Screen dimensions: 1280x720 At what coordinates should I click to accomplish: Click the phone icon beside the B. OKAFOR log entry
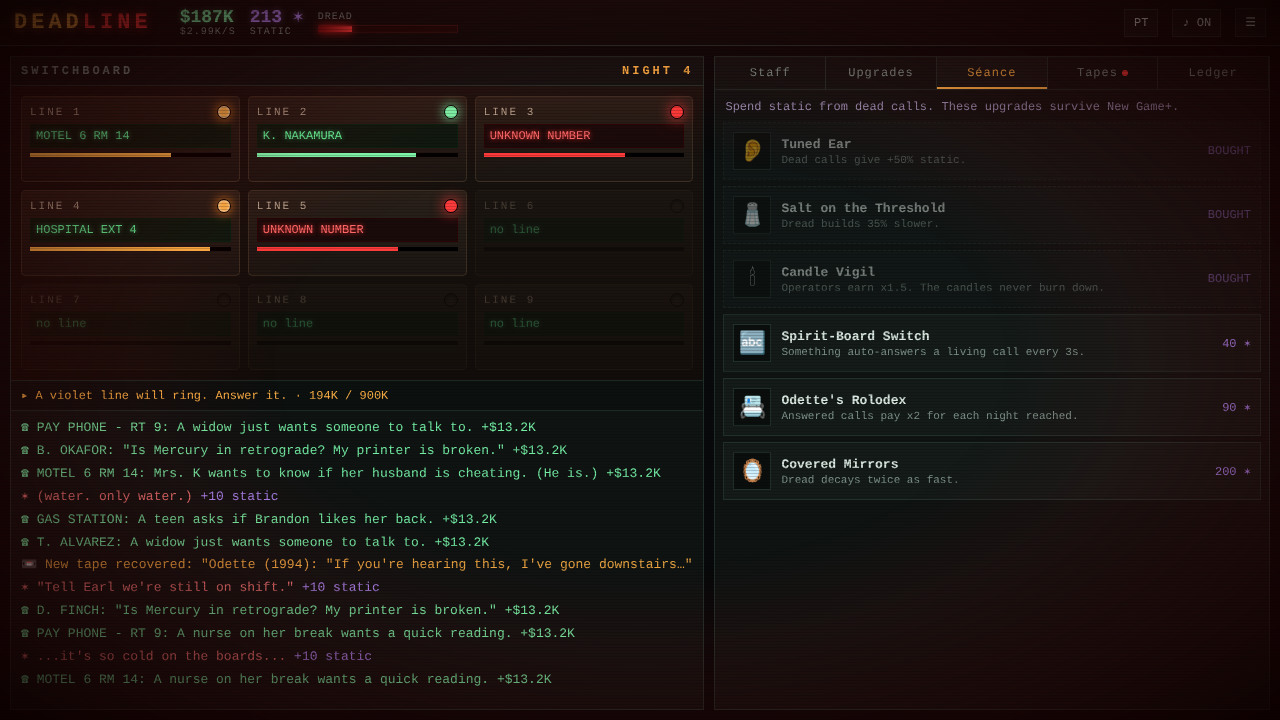pos(25,451)
